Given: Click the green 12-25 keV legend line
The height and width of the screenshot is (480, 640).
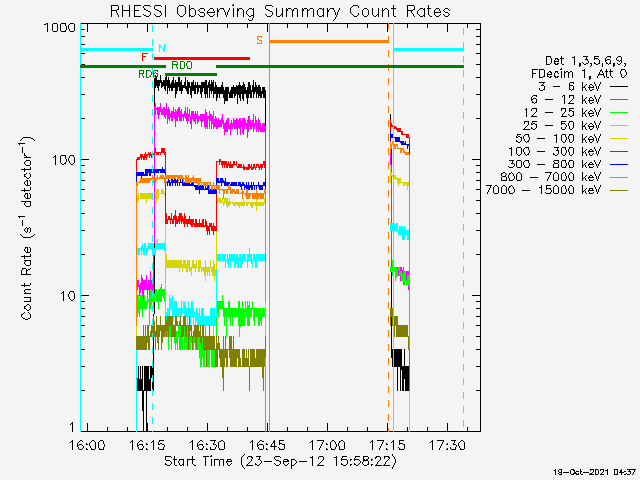Looking at the screenshot, I should coord(619,113).
